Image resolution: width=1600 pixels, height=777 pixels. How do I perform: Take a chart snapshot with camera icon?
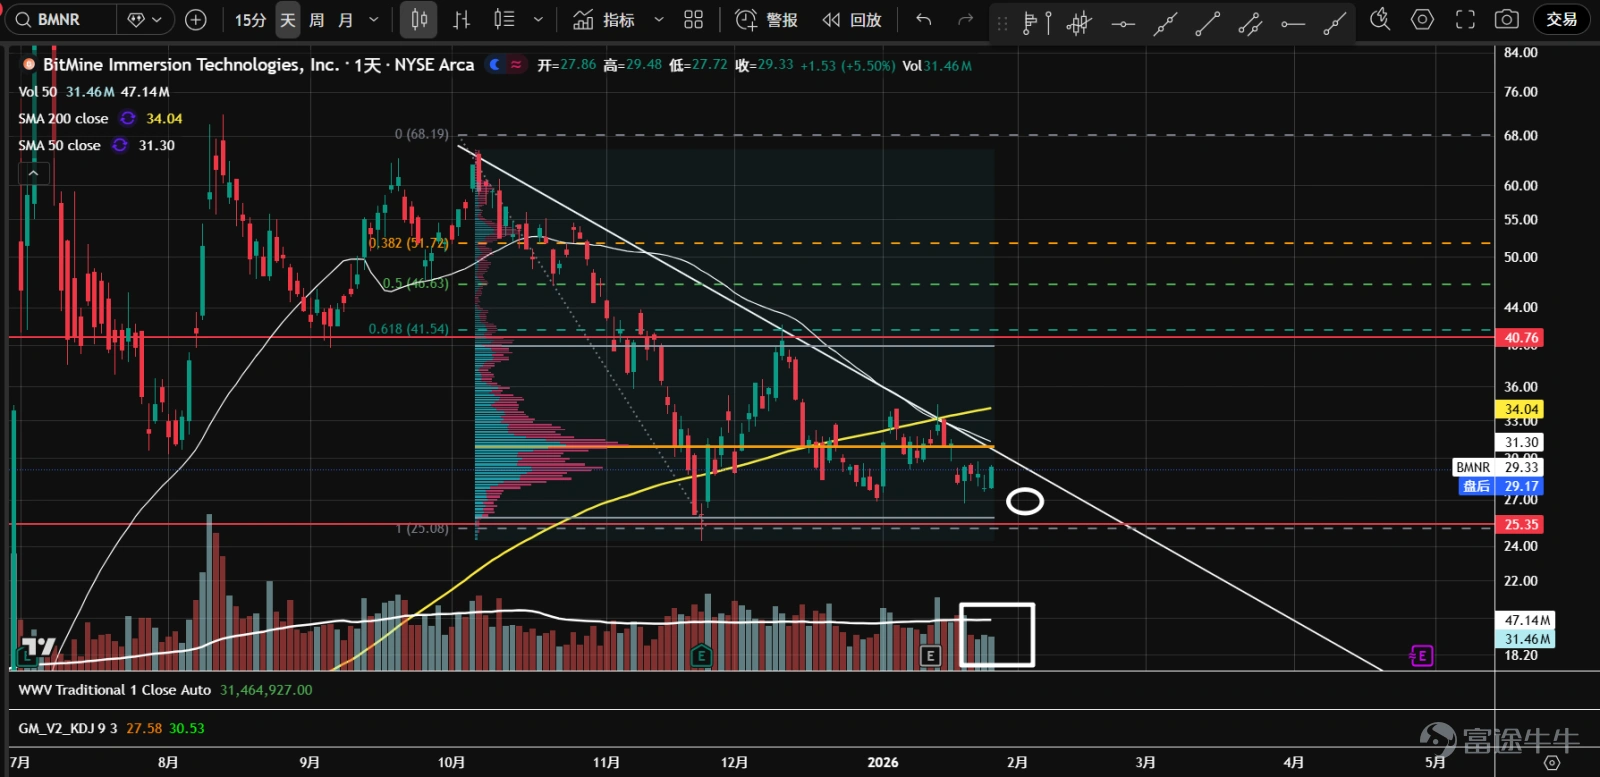(x=1507, y=19)
